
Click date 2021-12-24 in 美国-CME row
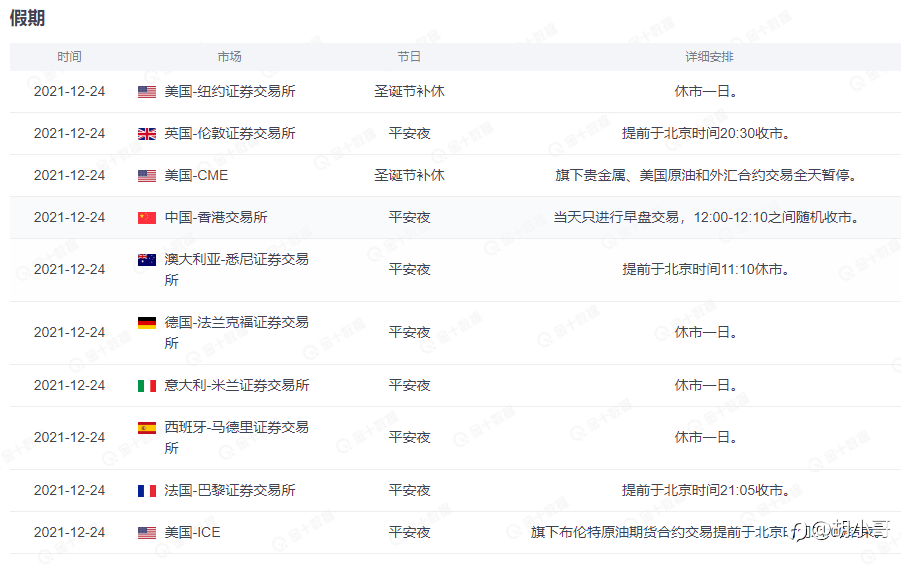[69, 175]
